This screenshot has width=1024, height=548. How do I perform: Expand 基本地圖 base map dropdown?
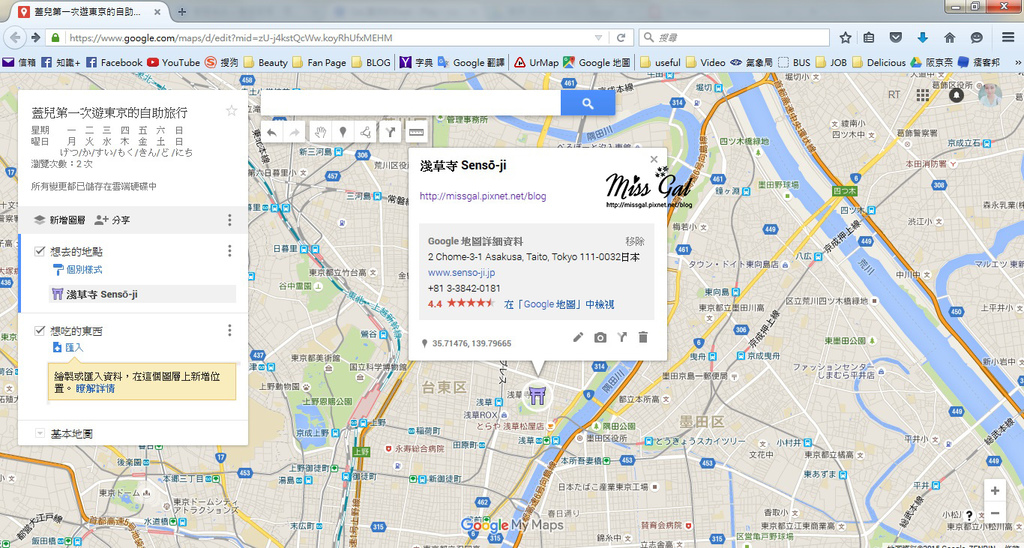[40, 433]
